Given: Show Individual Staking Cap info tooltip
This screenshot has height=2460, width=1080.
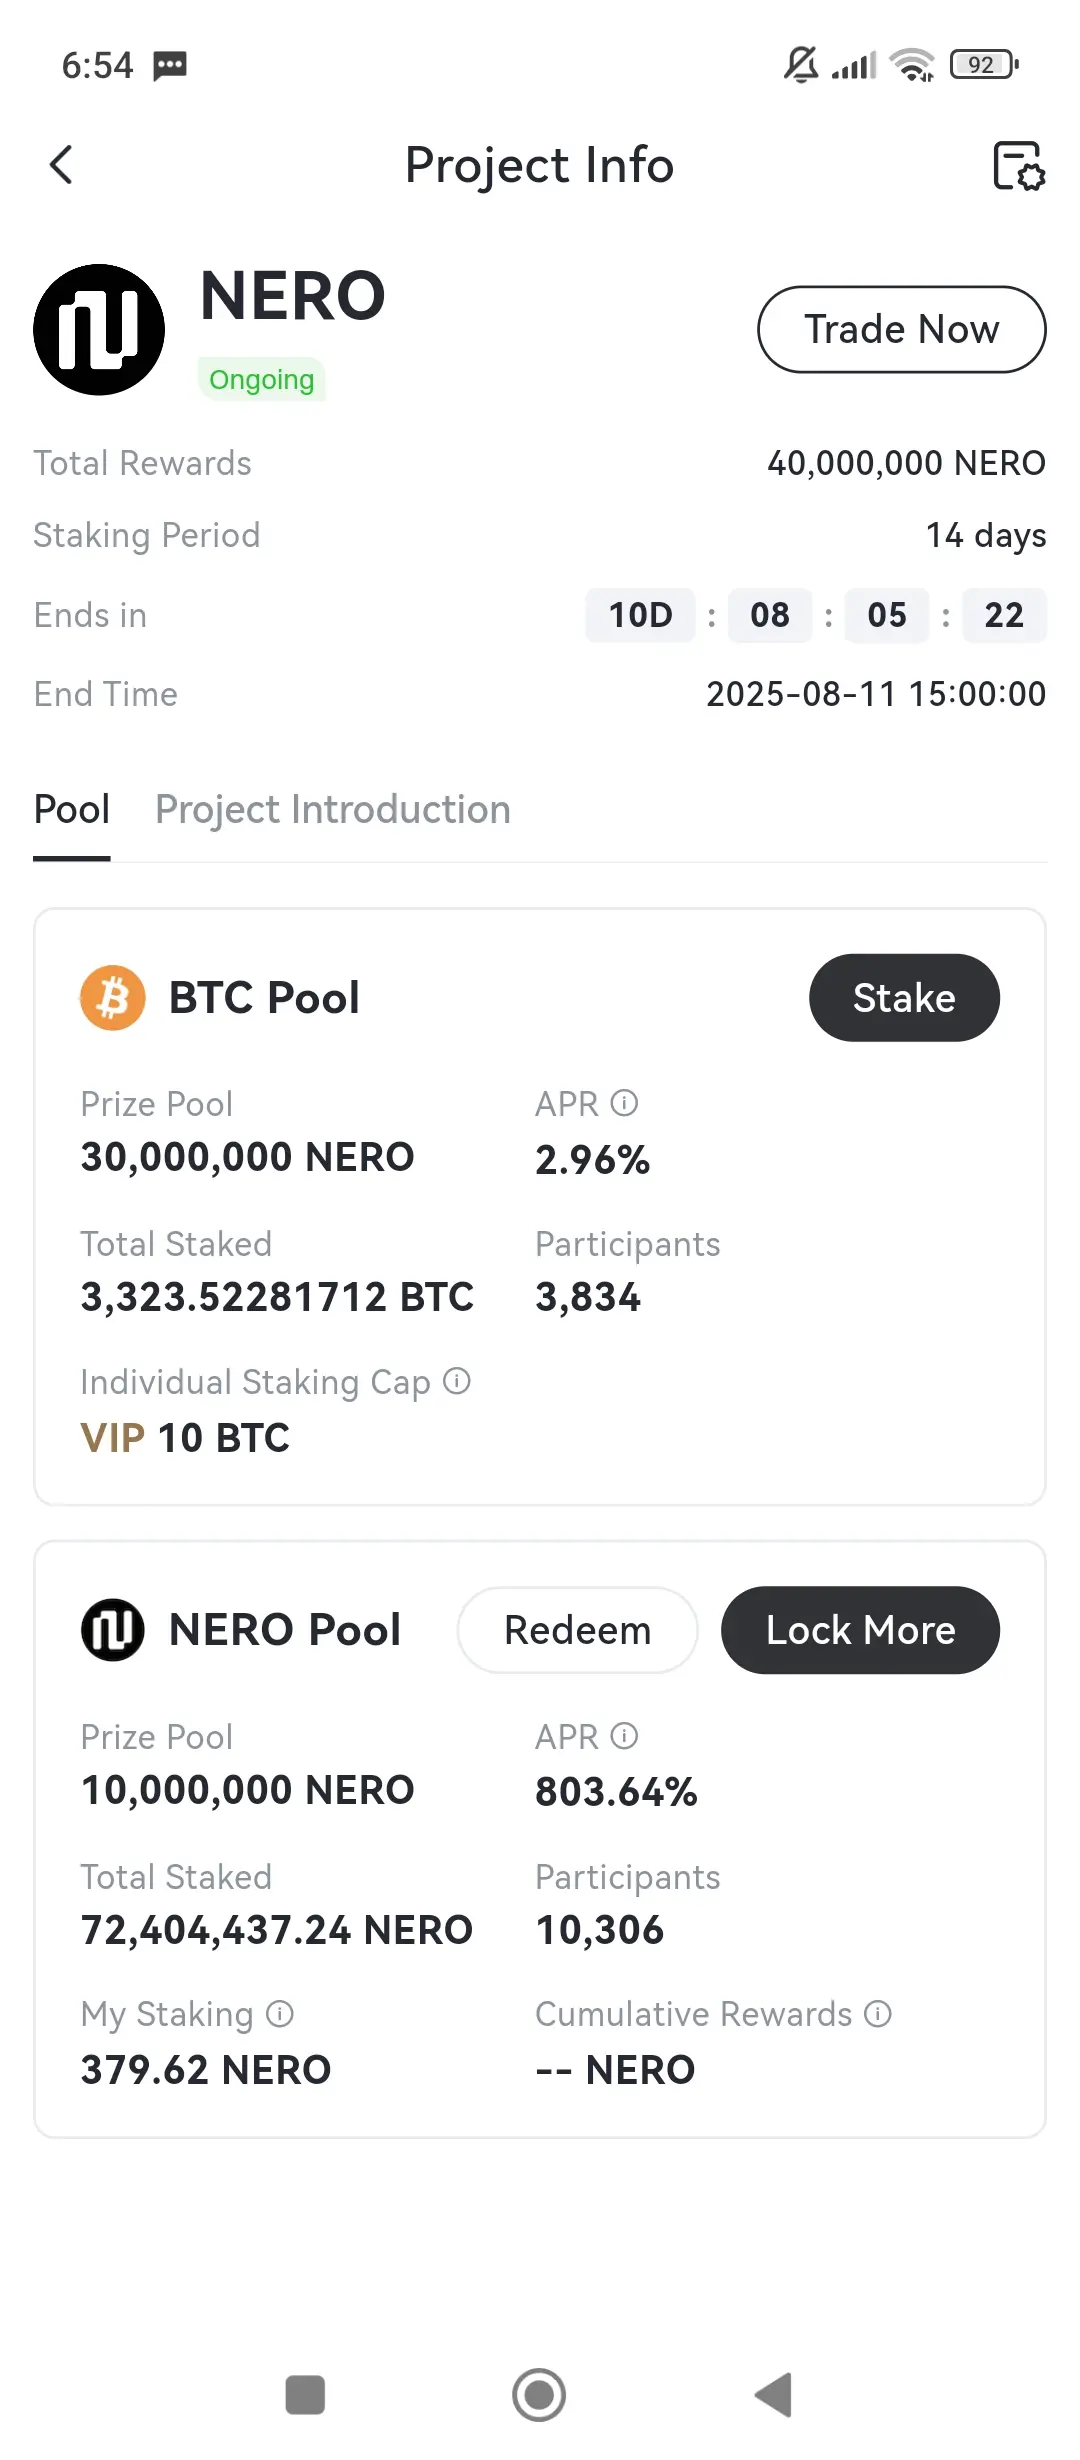Looking at the screenshot, I should [x=457, y=1381].
